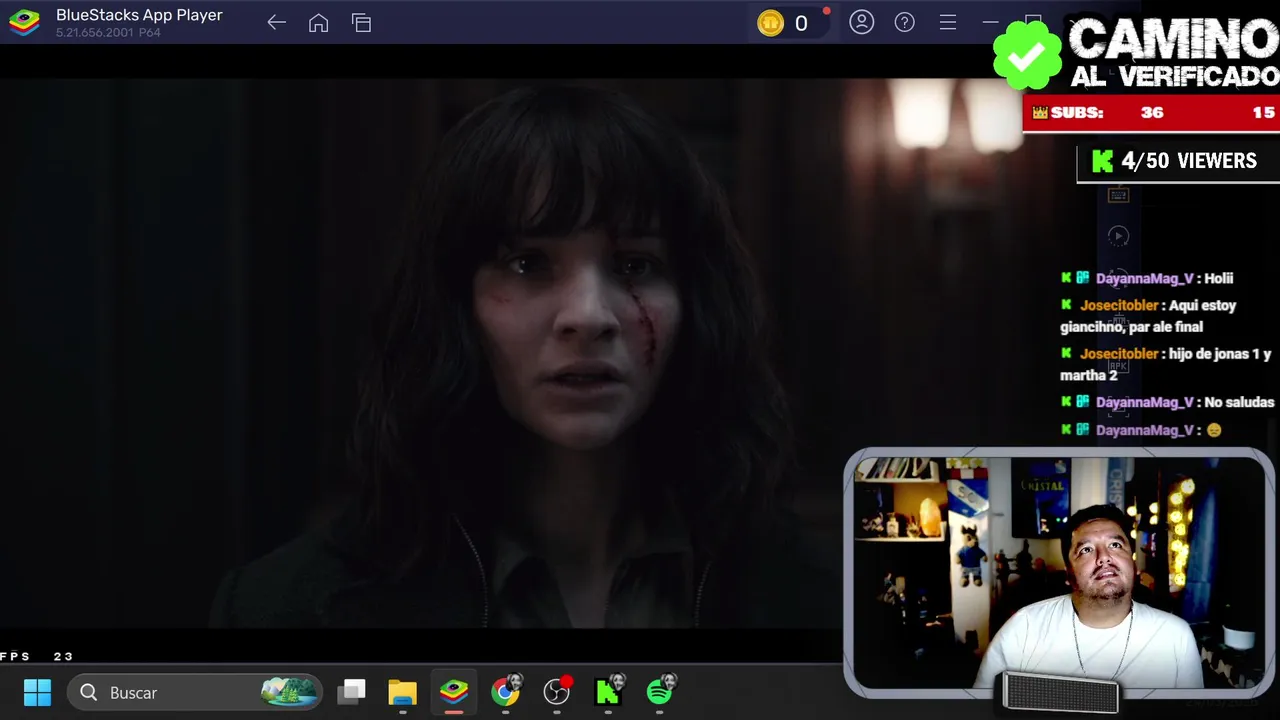Go back with the BlueStacks back arrow
1280x720 pixels.
pyautogui.click(x=277, y=23)
